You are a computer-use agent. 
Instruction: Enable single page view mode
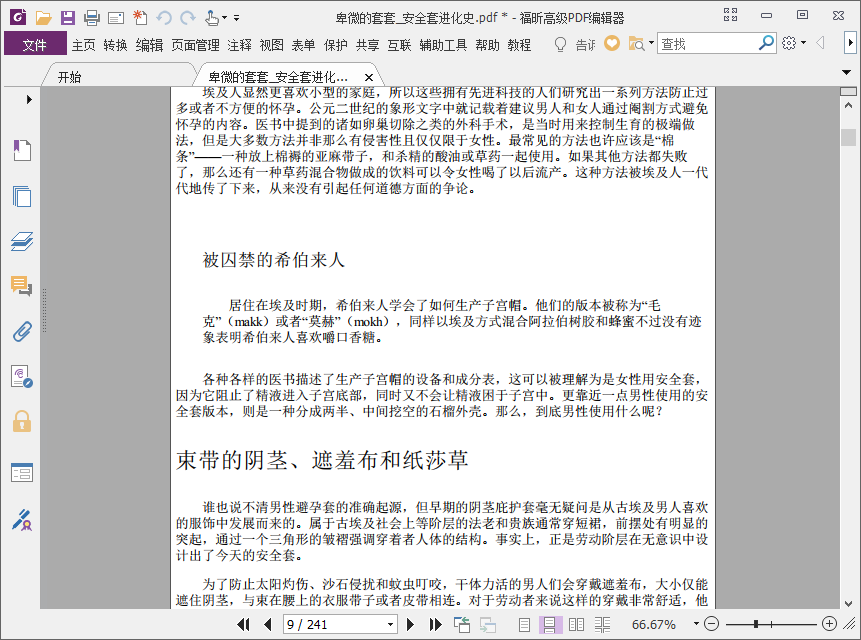coord(524,625)
